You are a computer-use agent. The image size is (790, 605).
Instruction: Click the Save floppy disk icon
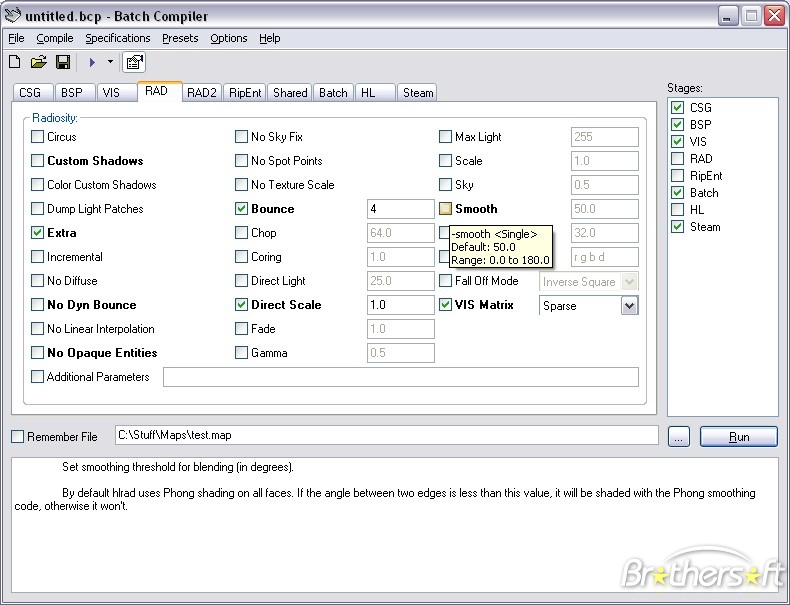pyautogui.click(x=63, y=62)
